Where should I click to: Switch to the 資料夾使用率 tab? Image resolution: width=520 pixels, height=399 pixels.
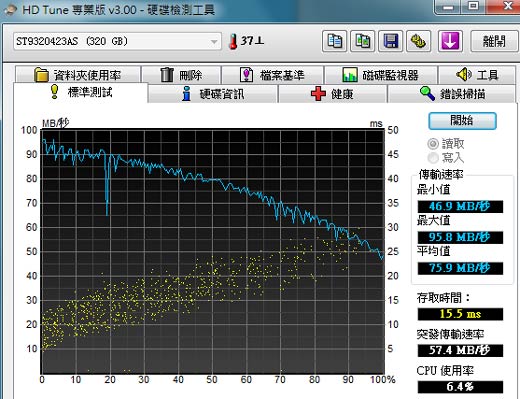point(78,75)
